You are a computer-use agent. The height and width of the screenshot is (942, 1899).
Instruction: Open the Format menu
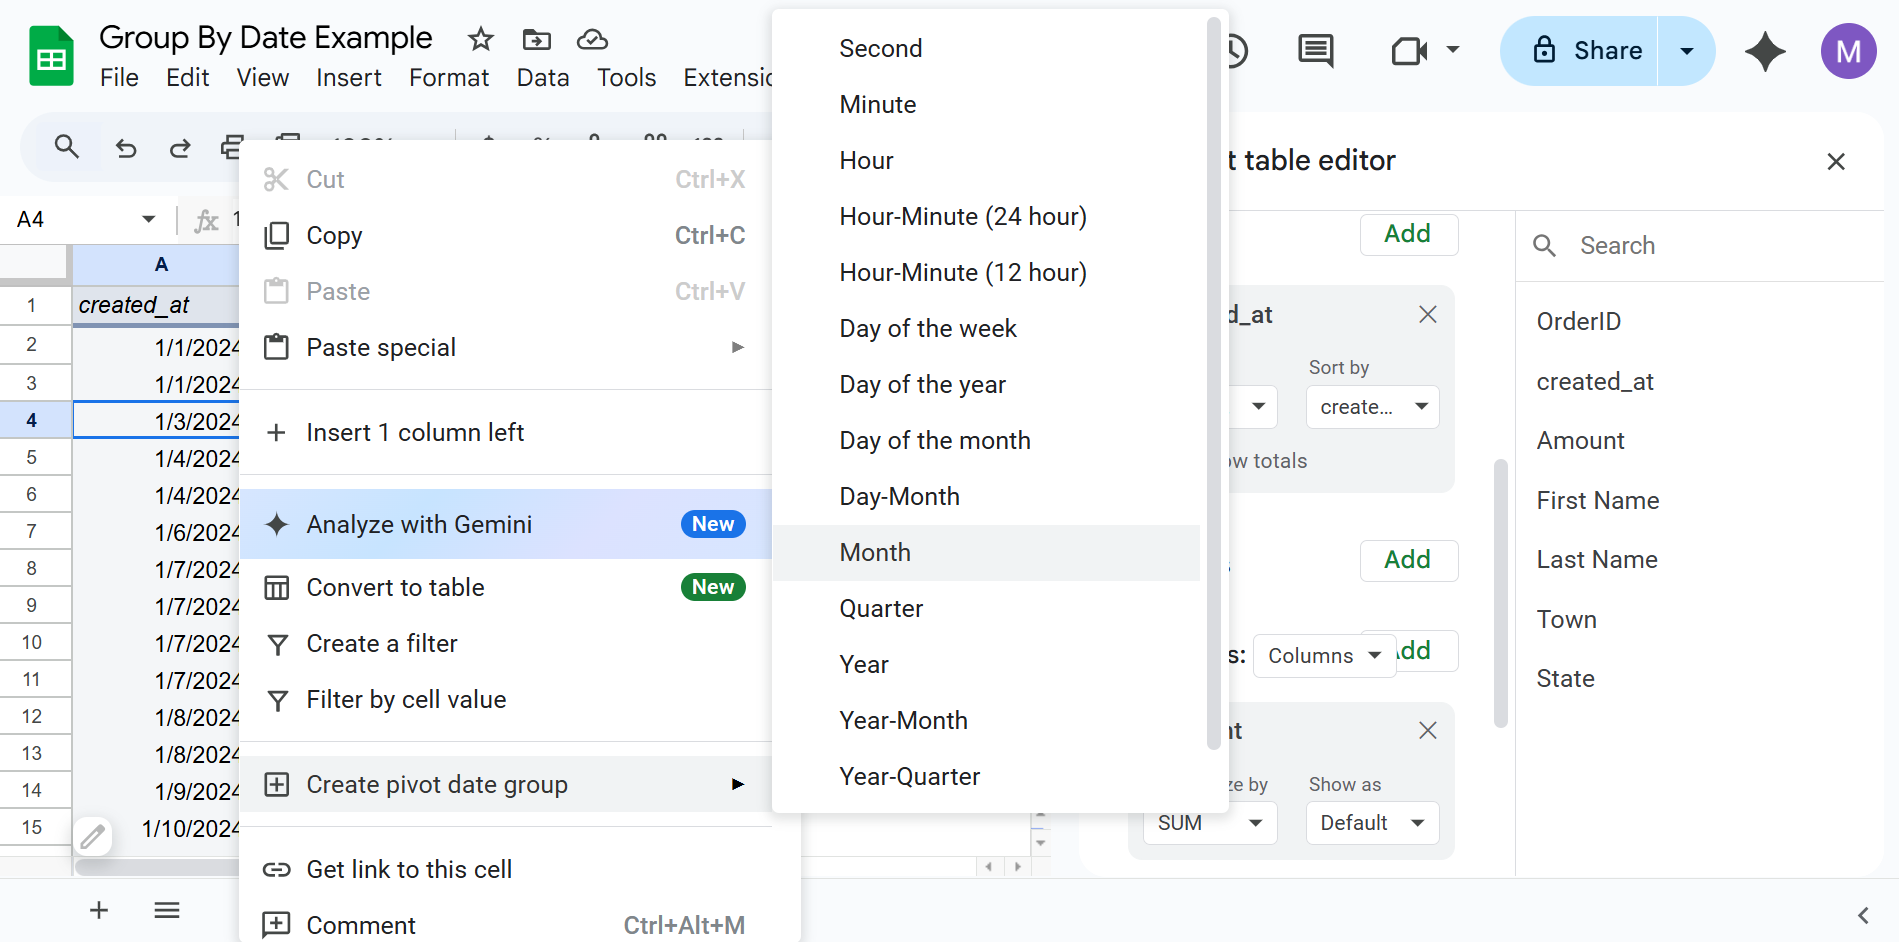tap(449, 77)
